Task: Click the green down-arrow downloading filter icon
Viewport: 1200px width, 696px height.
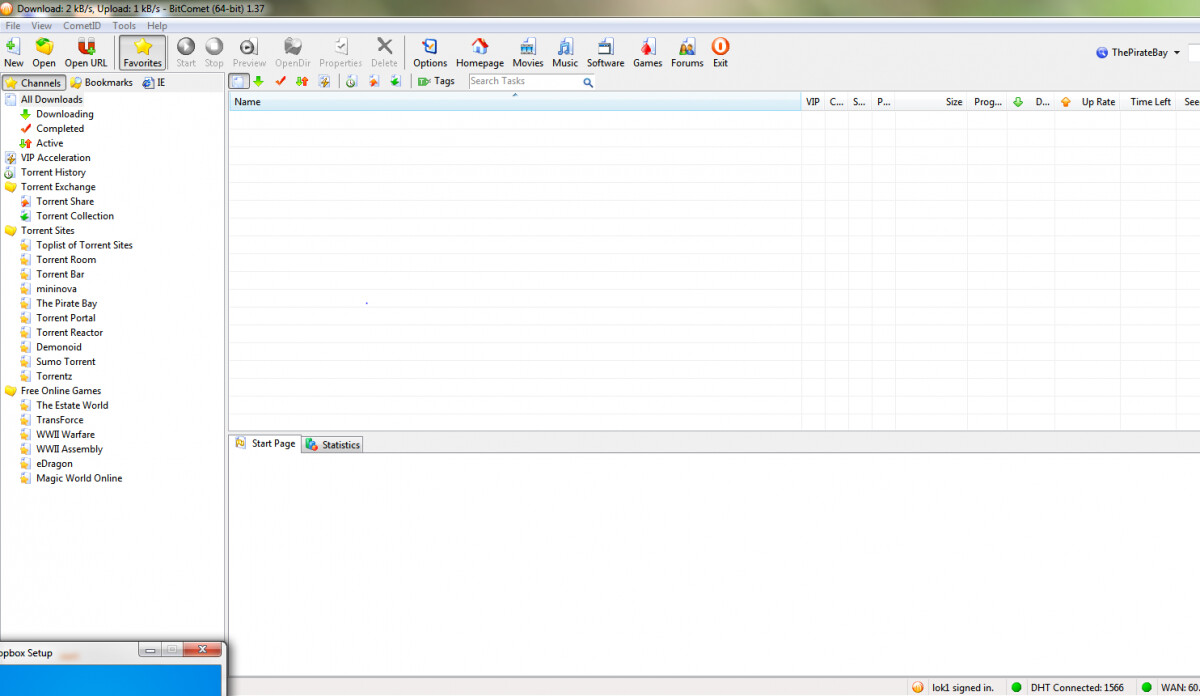Action: click(x=258, y=82)
